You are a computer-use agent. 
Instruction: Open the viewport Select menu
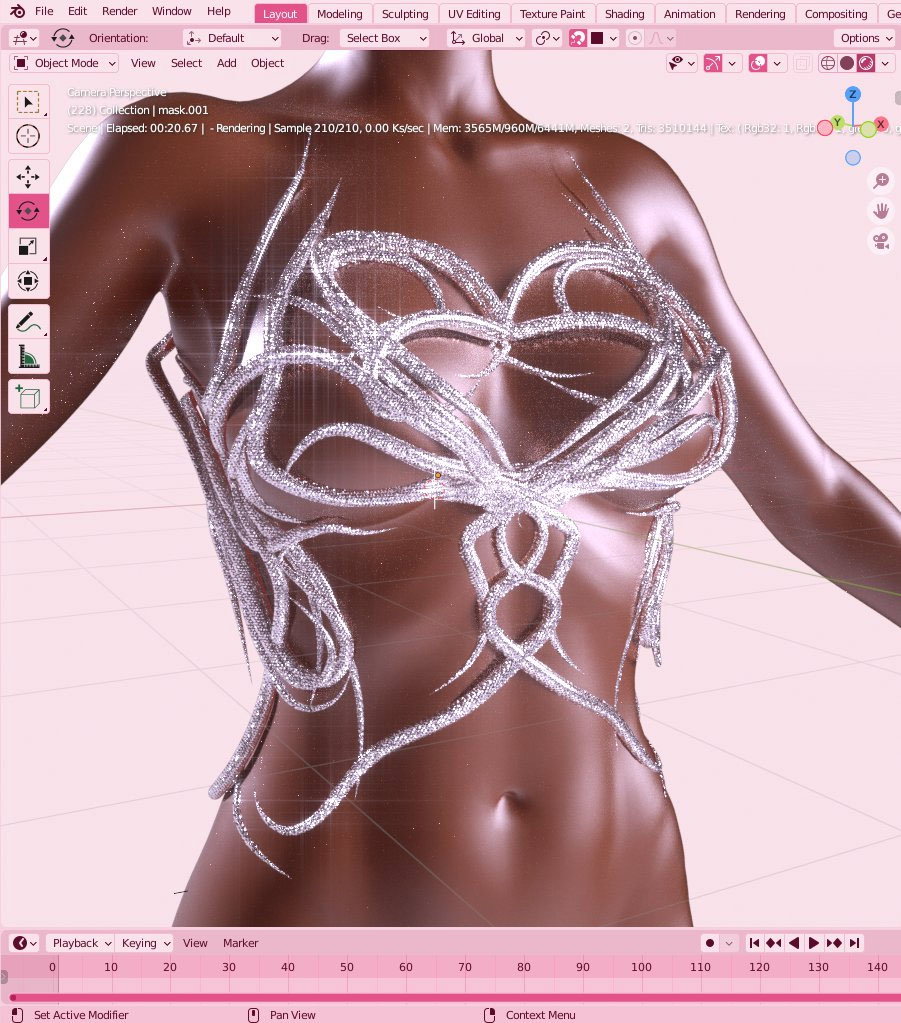(x=186, y=63)
